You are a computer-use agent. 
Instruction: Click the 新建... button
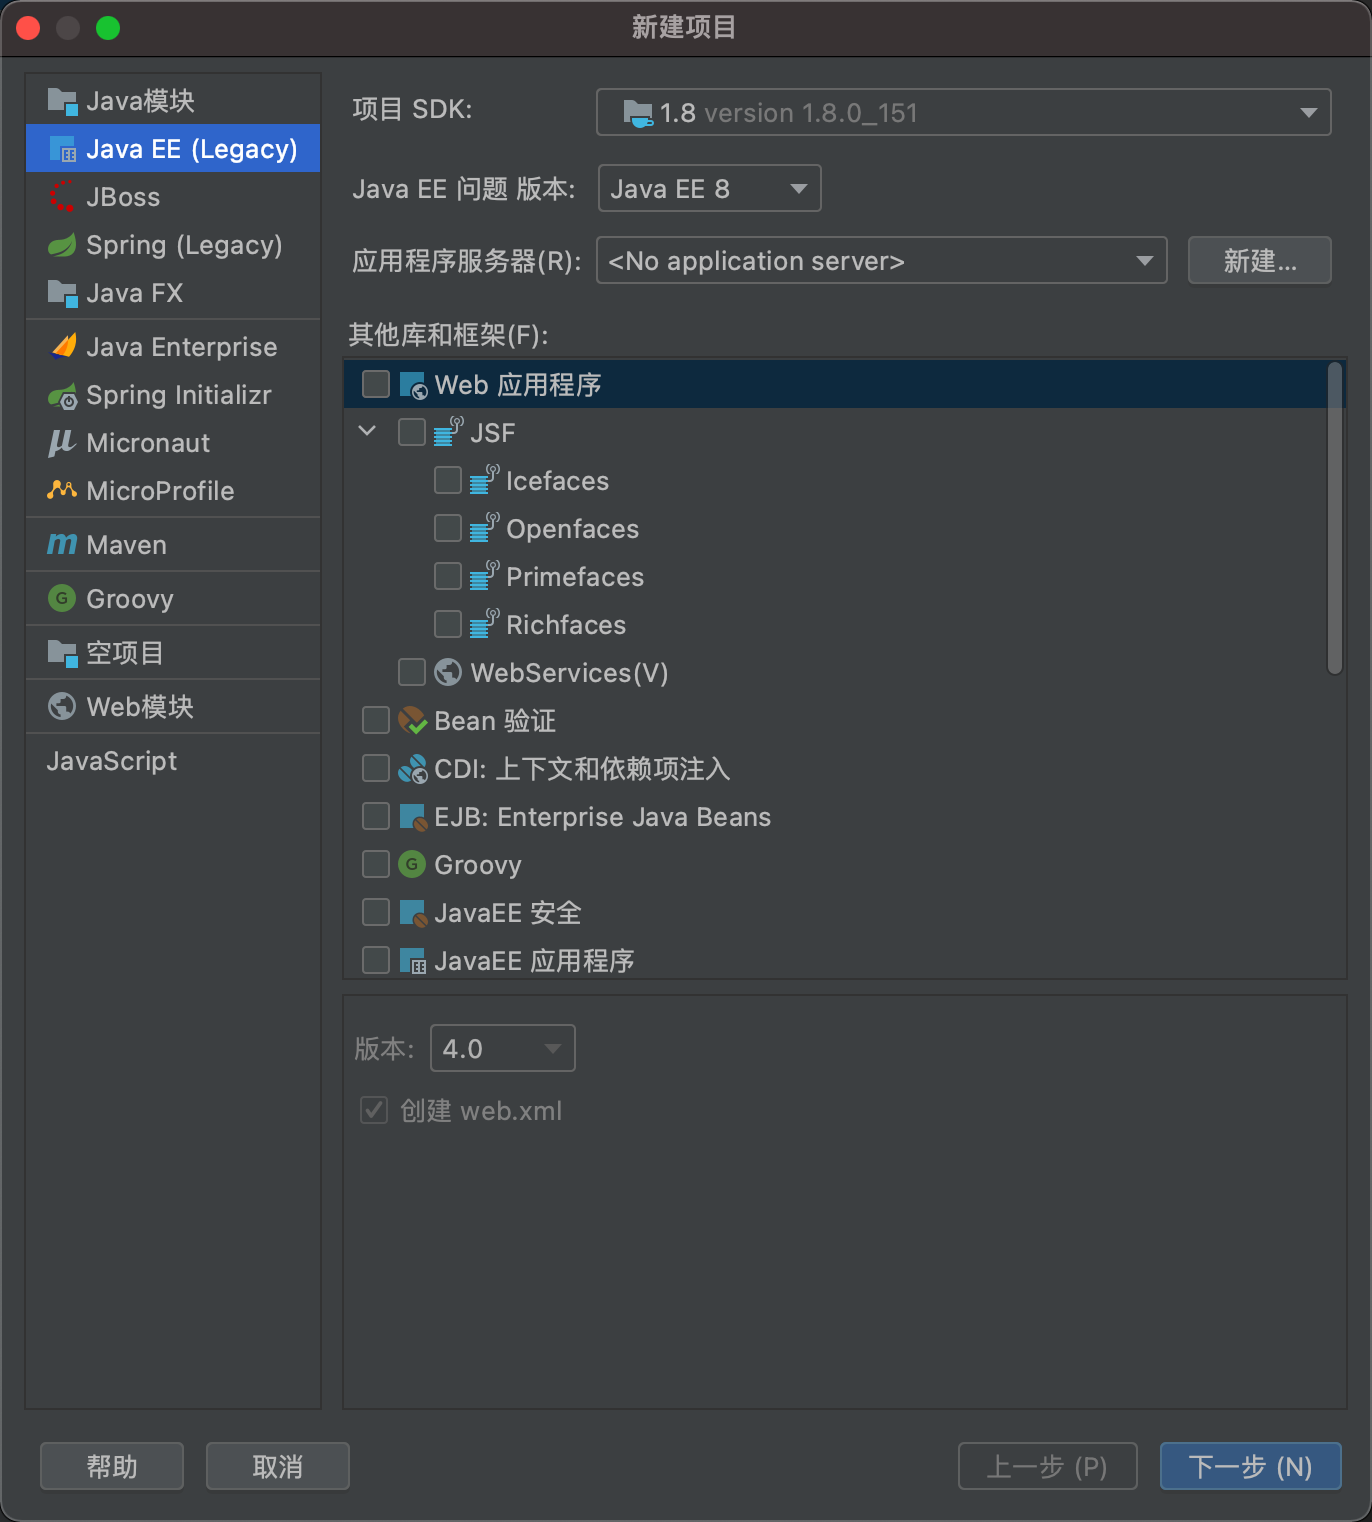tap(1259, 260)
